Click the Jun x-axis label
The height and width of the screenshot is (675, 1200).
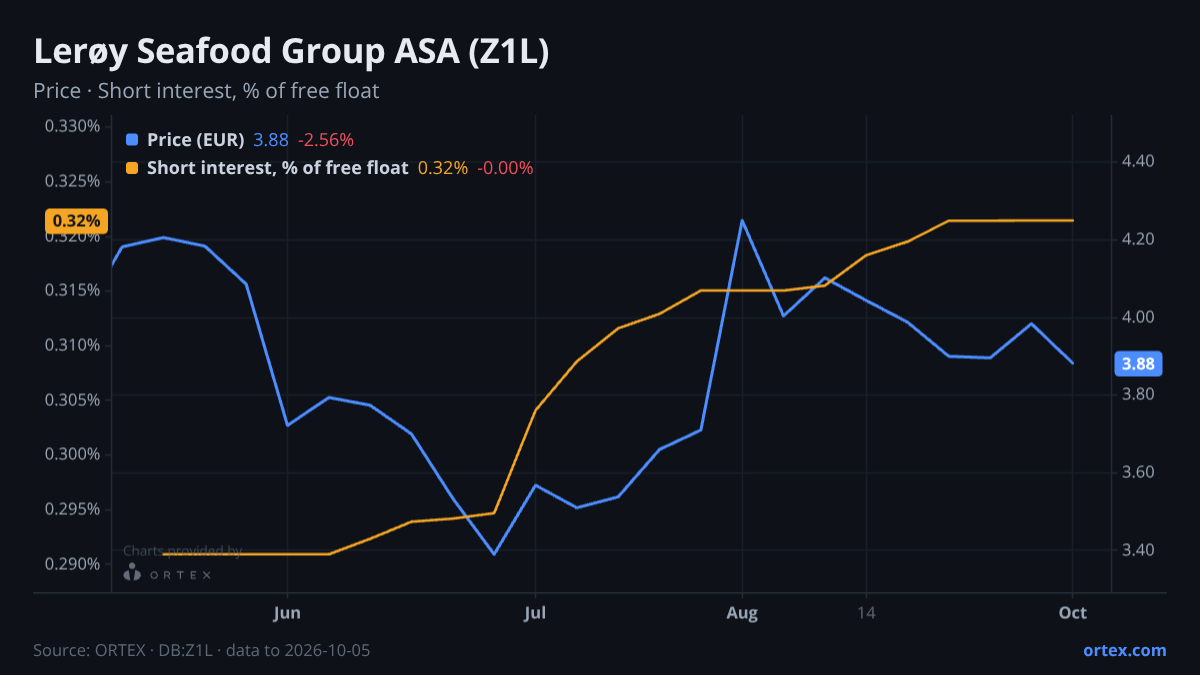click(x=287, y=612)
